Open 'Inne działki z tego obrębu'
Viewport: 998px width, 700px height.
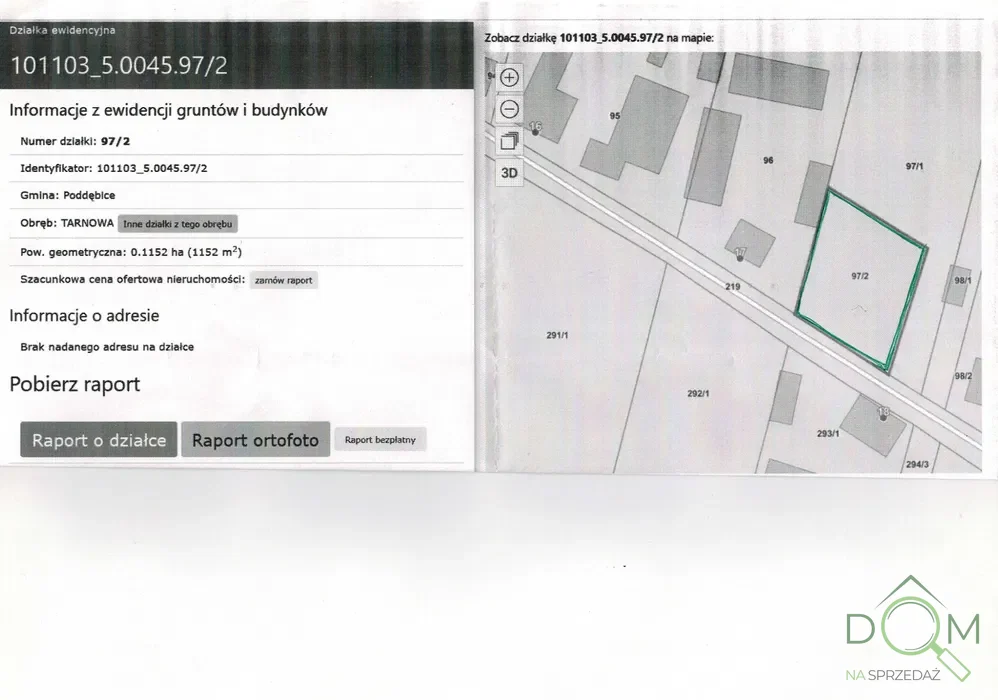[x=178, y=224]
